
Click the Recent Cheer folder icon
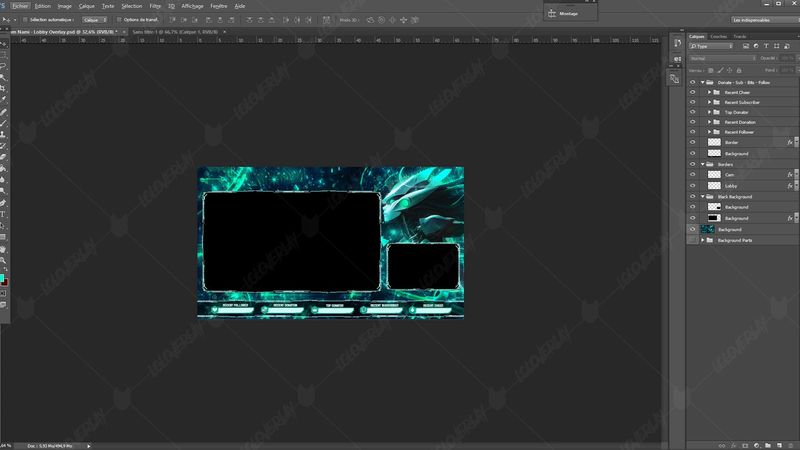pos(717,92)
